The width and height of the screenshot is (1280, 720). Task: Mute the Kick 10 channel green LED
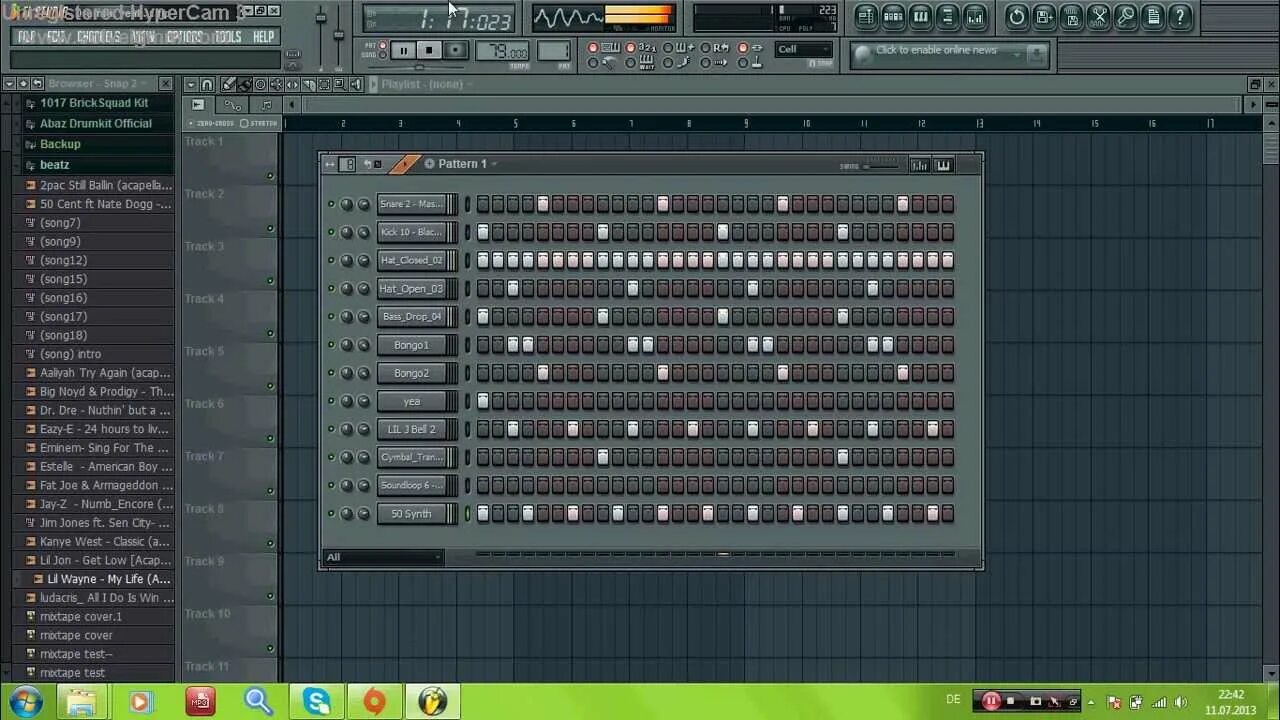coord(331,232)
